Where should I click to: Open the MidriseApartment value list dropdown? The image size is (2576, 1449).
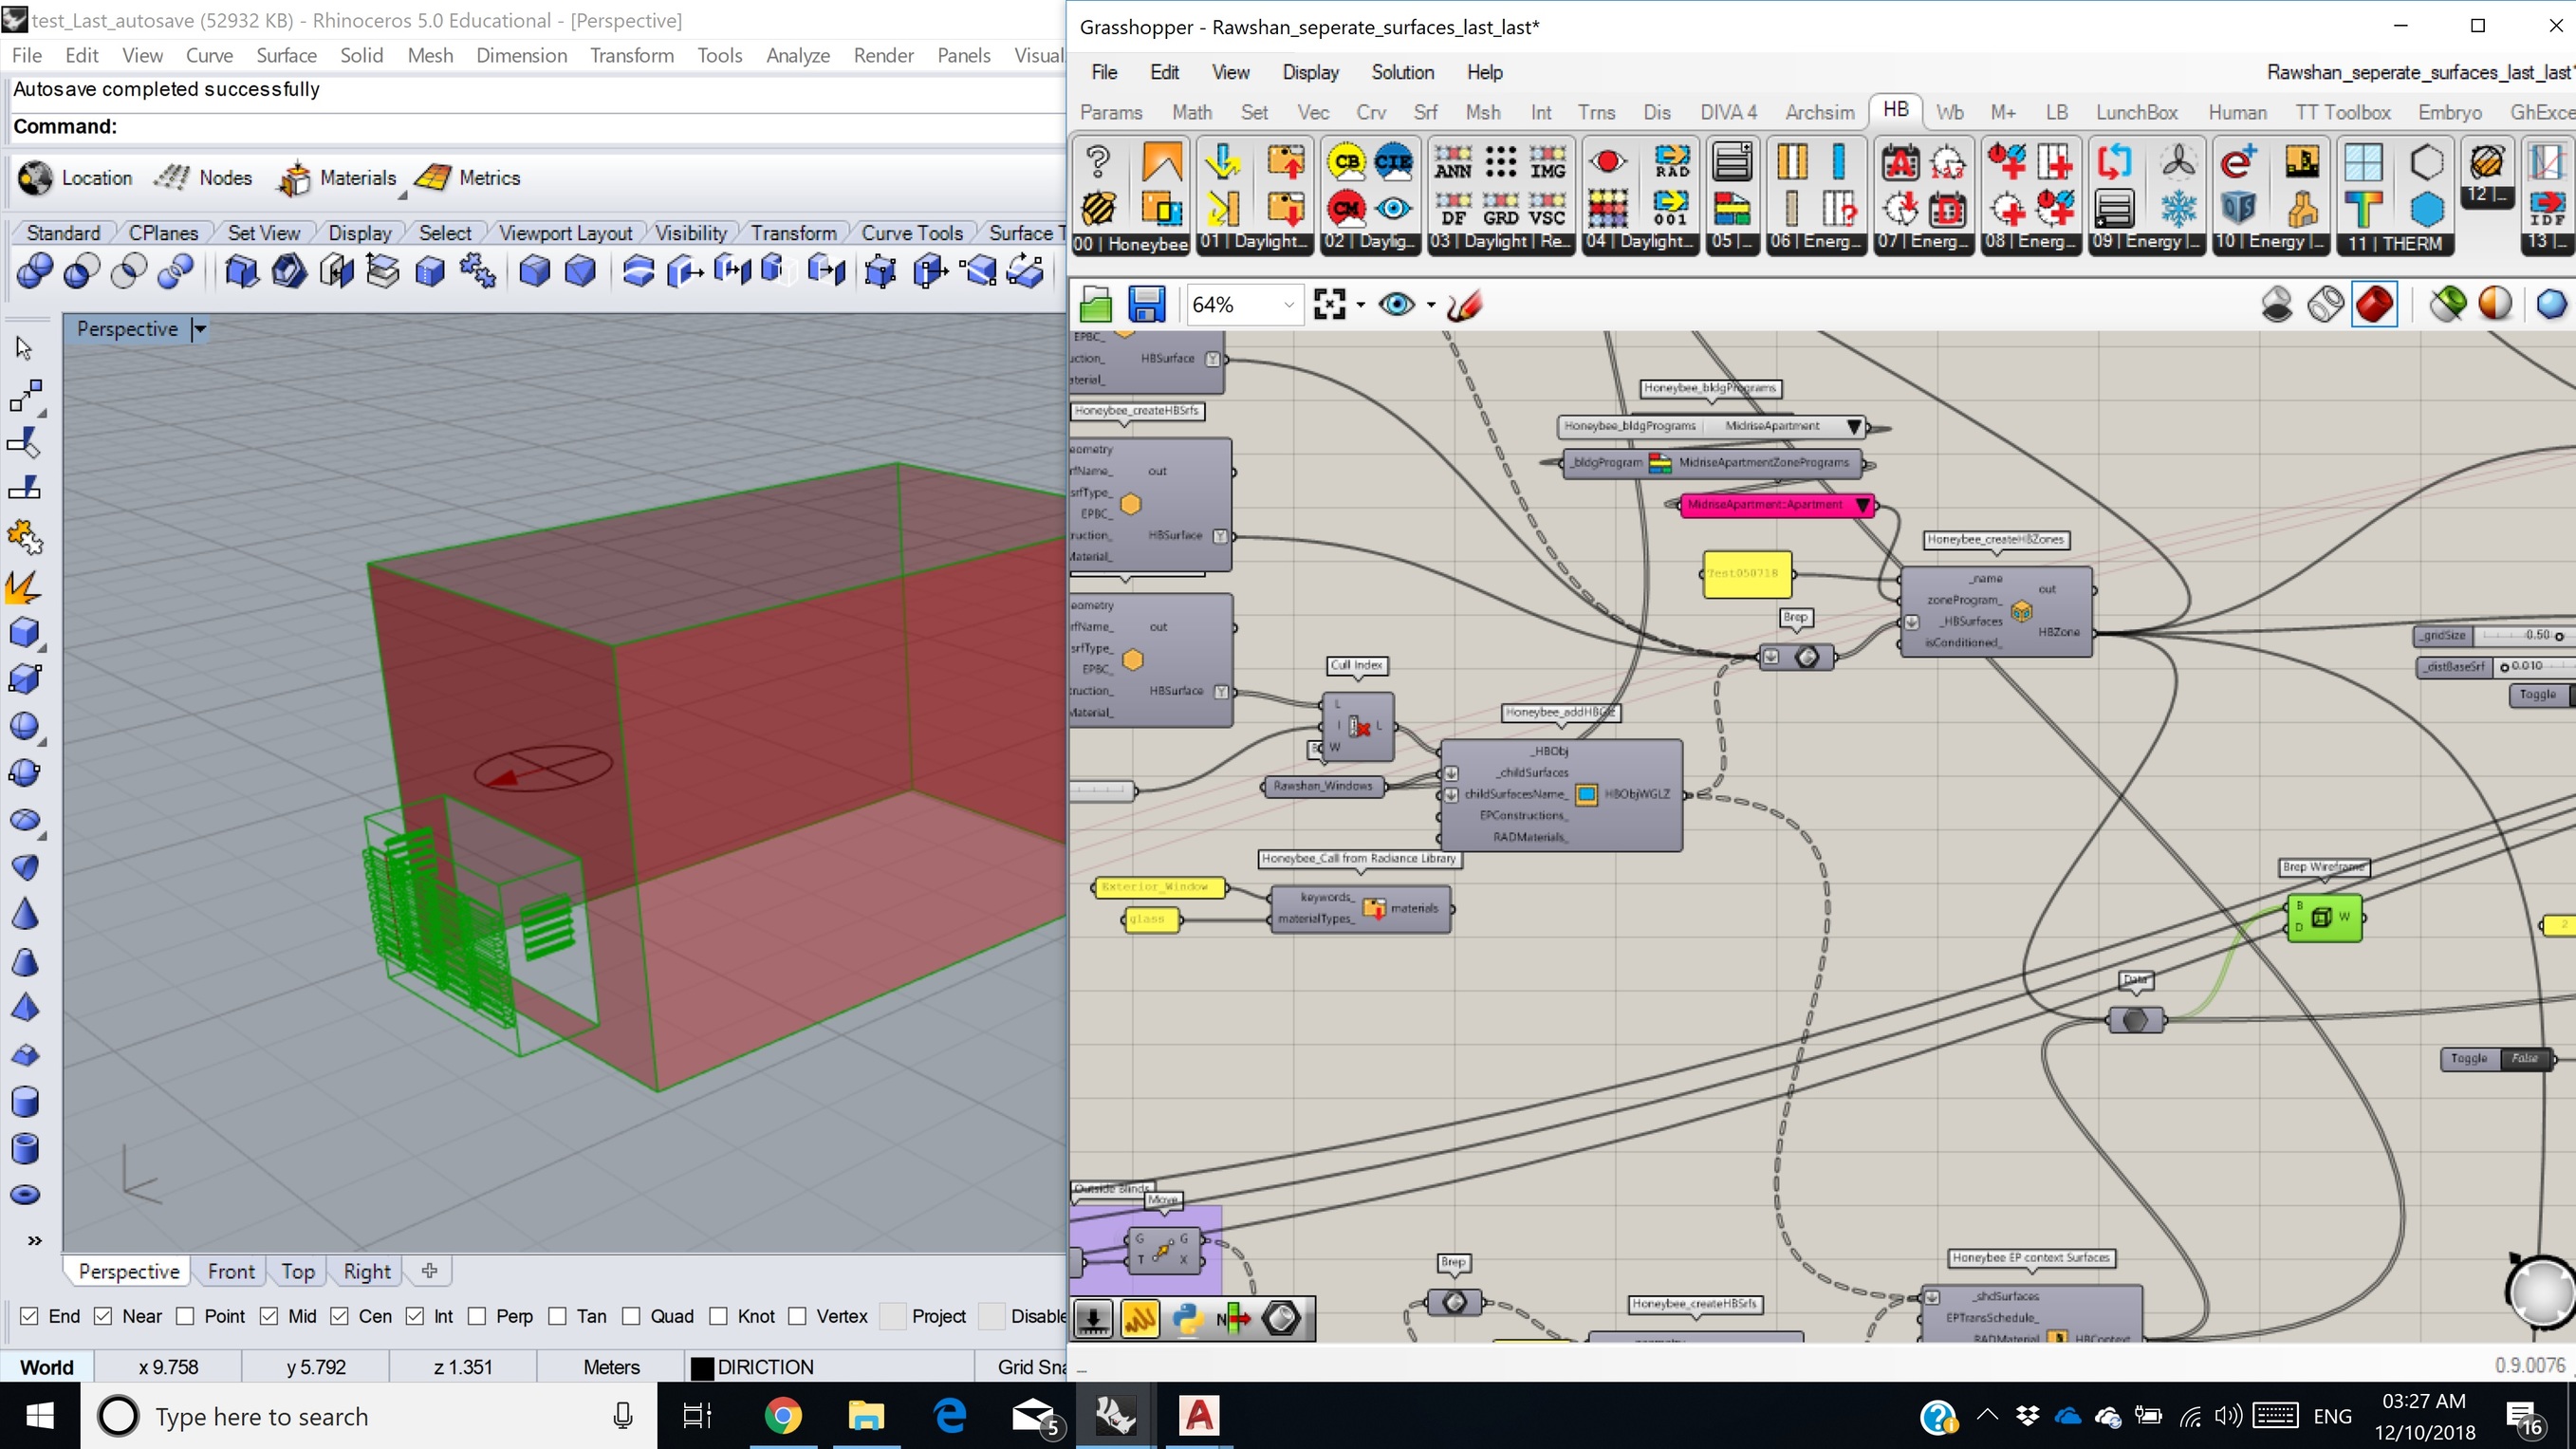tap(1854, 426)
